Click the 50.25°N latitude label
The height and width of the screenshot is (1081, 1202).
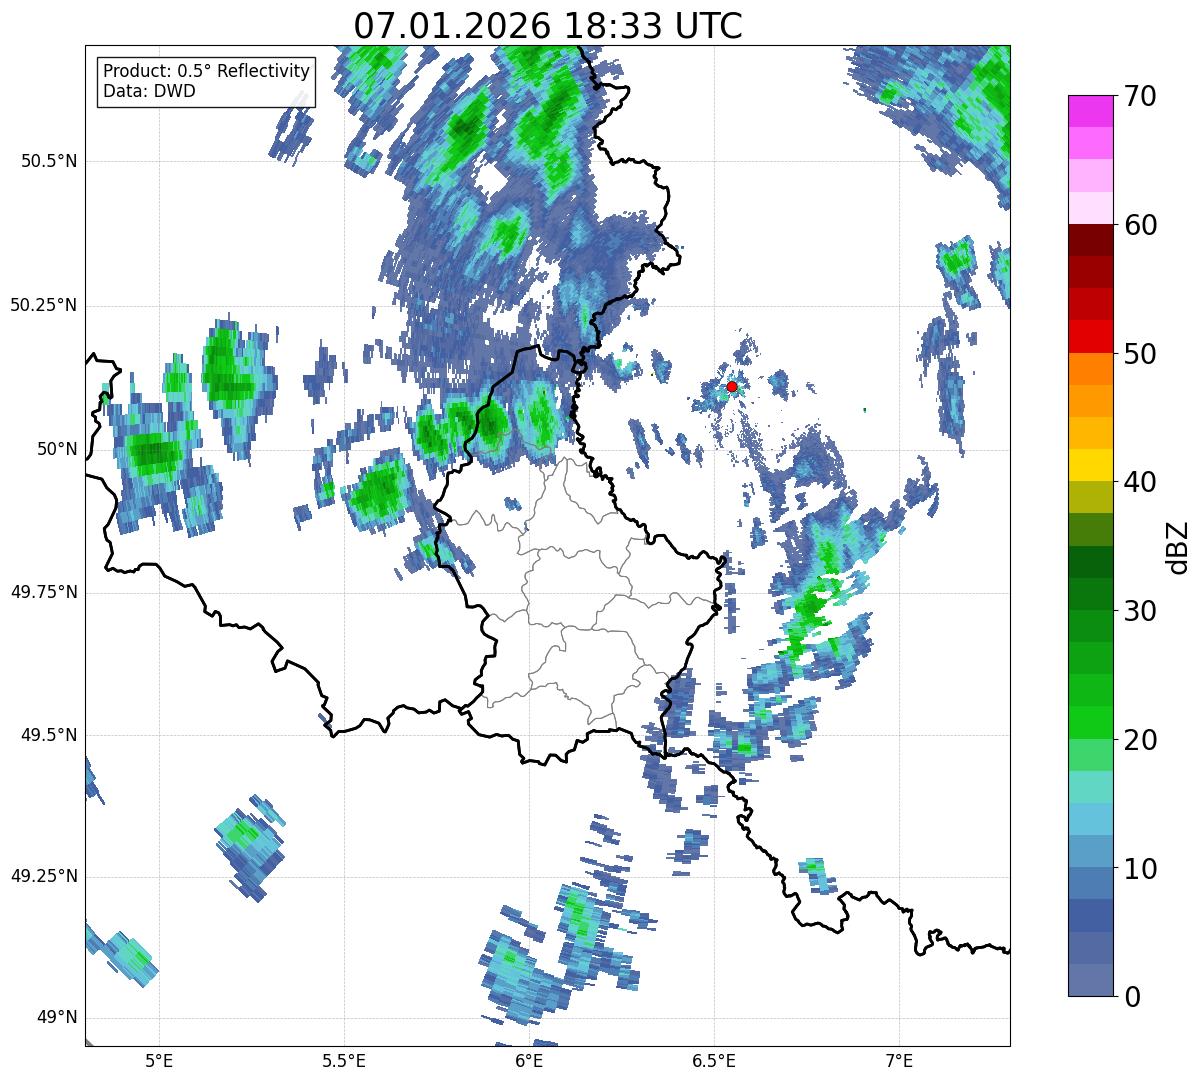point(44,305)
